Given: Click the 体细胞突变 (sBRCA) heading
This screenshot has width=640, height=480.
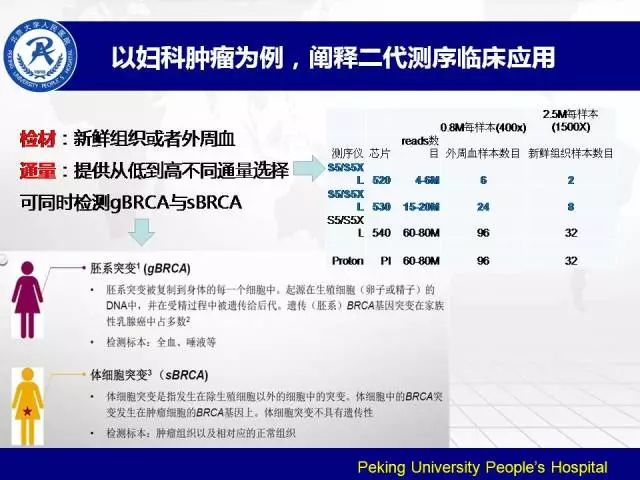Looking at the screenshot, I should click(145, 375).
